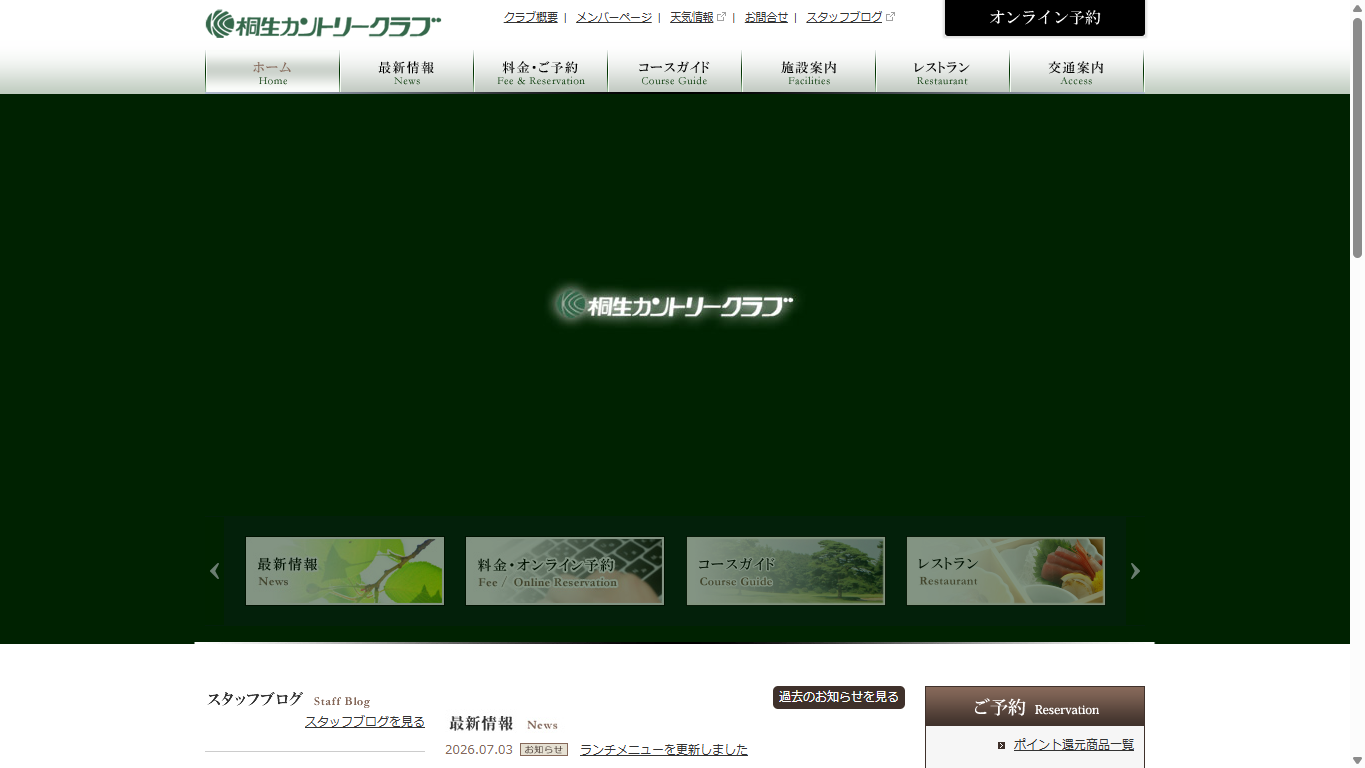This screenshot has width=1365, height=768.
Task: Select the 料金・オンライン予約 carousel thumbnail
Action: [565, 571]
